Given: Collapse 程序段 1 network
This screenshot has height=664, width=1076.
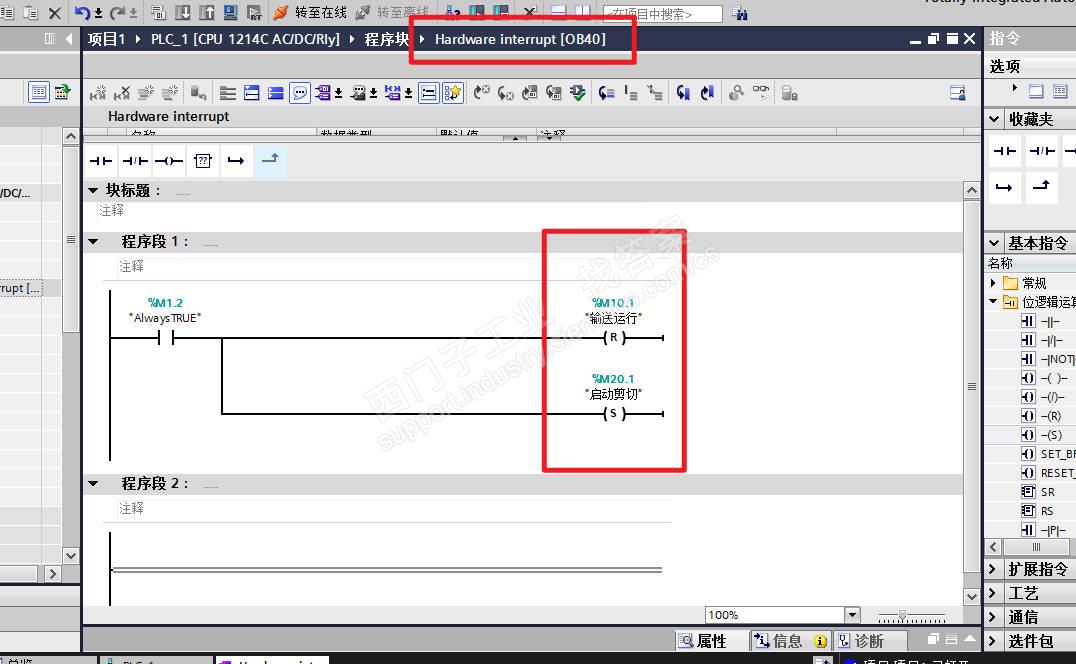Looking at the screenshot, I should [x=93, y=241].
